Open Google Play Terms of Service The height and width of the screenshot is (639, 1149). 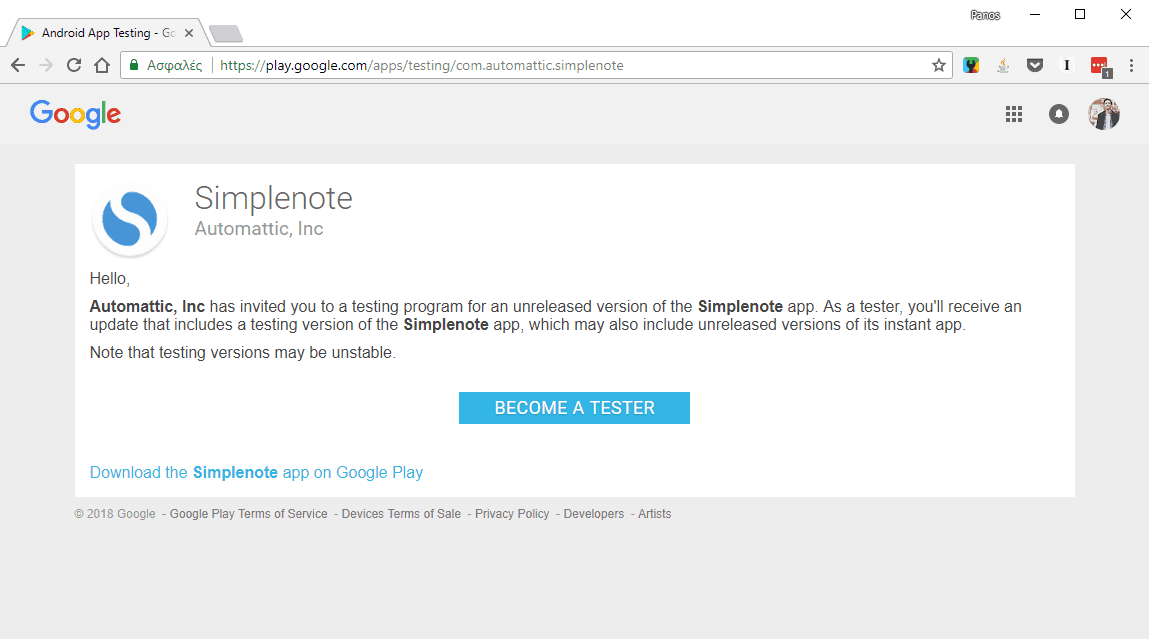point(248,514)
